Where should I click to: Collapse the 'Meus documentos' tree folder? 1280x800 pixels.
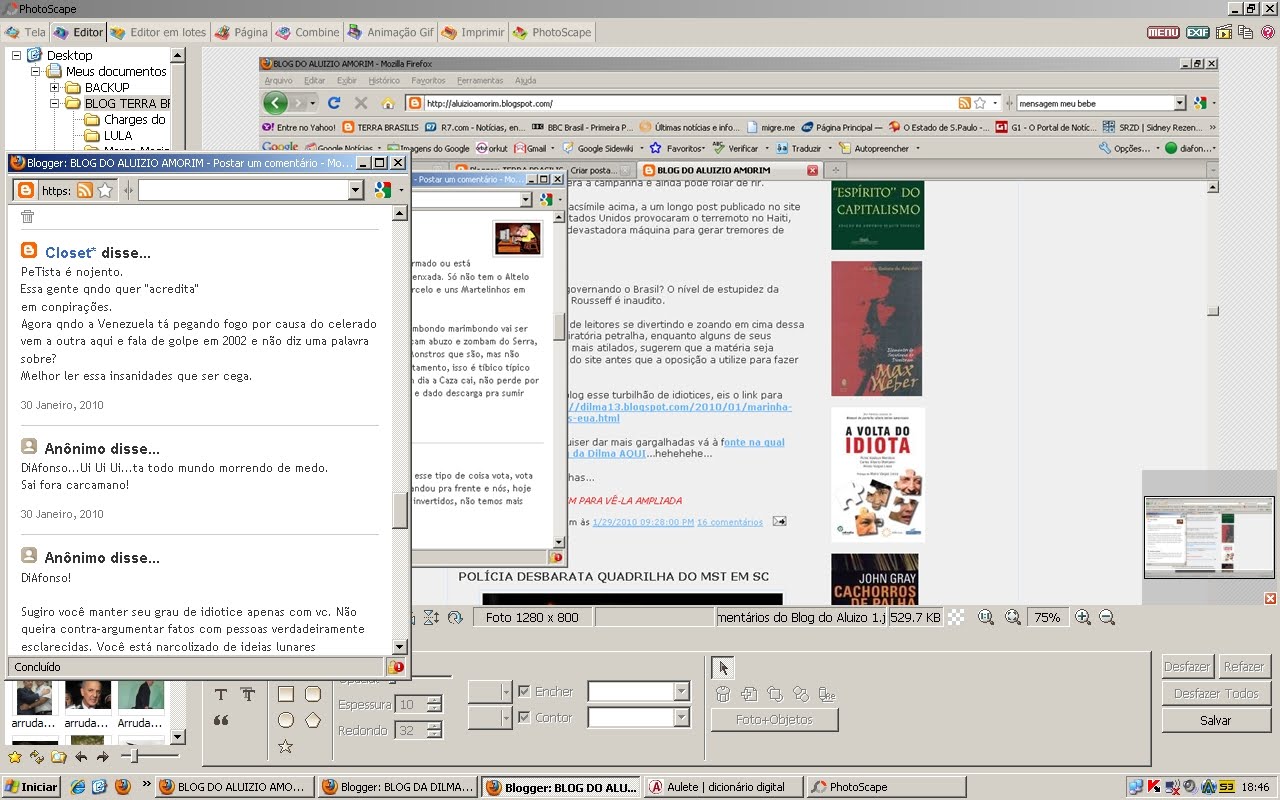pyautogui.click(x=35, y=71)
